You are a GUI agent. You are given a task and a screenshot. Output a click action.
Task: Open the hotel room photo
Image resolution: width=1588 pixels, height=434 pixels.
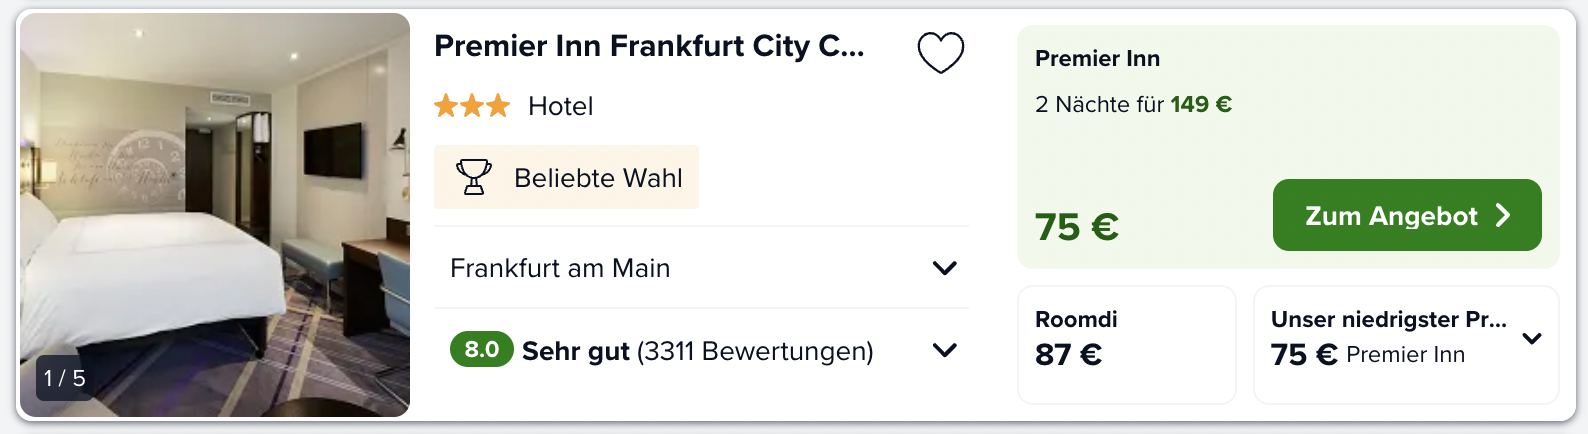(215, 215)
